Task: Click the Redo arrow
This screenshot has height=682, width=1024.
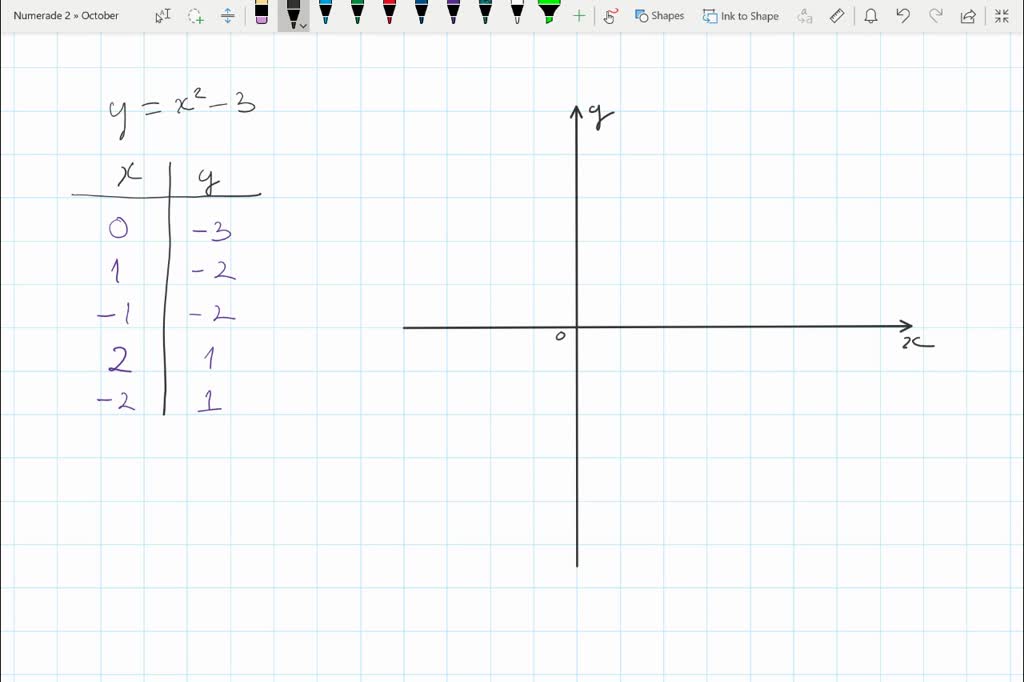Action: click(935, 16)
